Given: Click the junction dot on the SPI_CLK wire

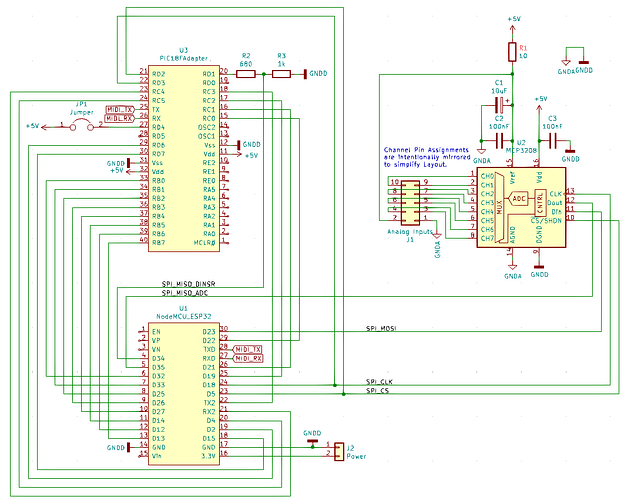Looking at the screenshot, I should 335,385.
